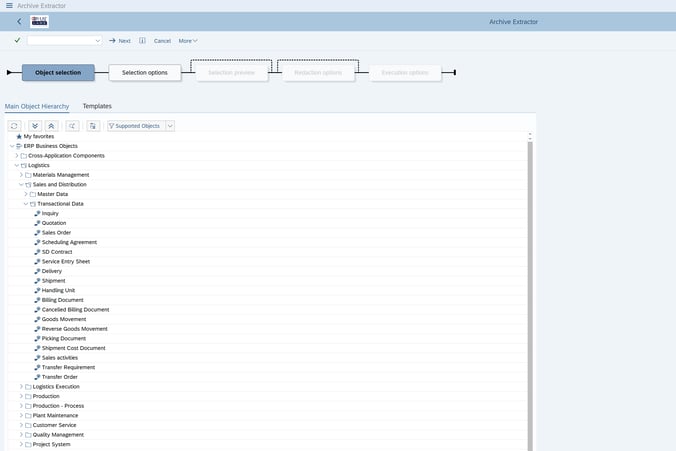
Task: Click the Cancel button
Action: coord(162,41)
